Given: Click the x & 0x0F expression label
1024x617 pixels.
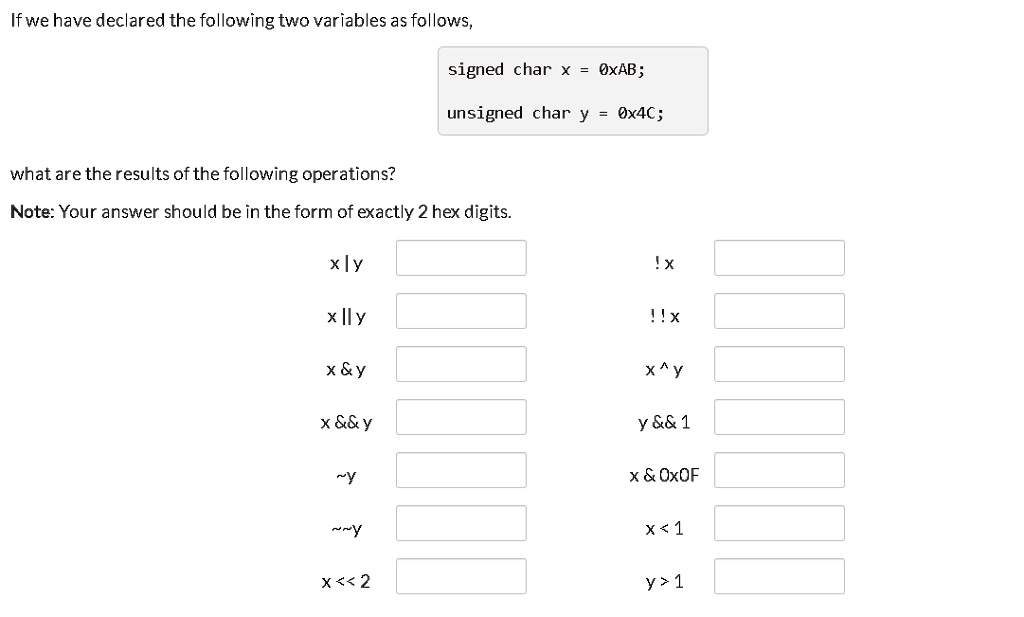Looking at the screenshot, I should [664, 475].
